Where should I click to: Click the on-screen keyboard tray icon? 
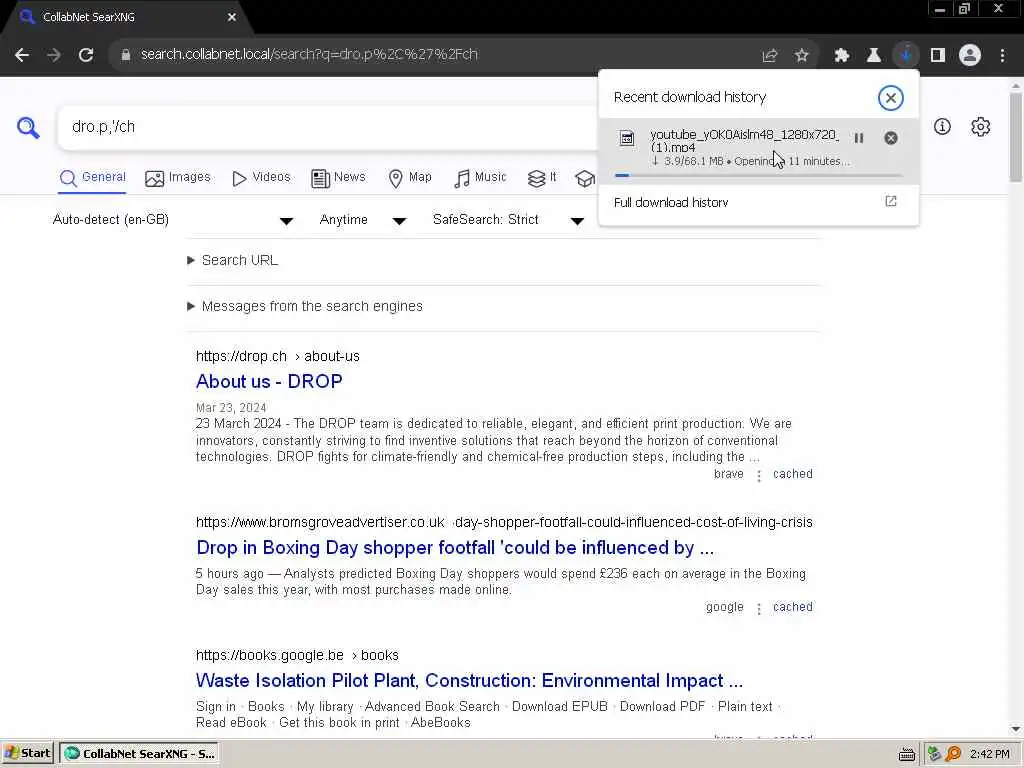click(906, 754)
